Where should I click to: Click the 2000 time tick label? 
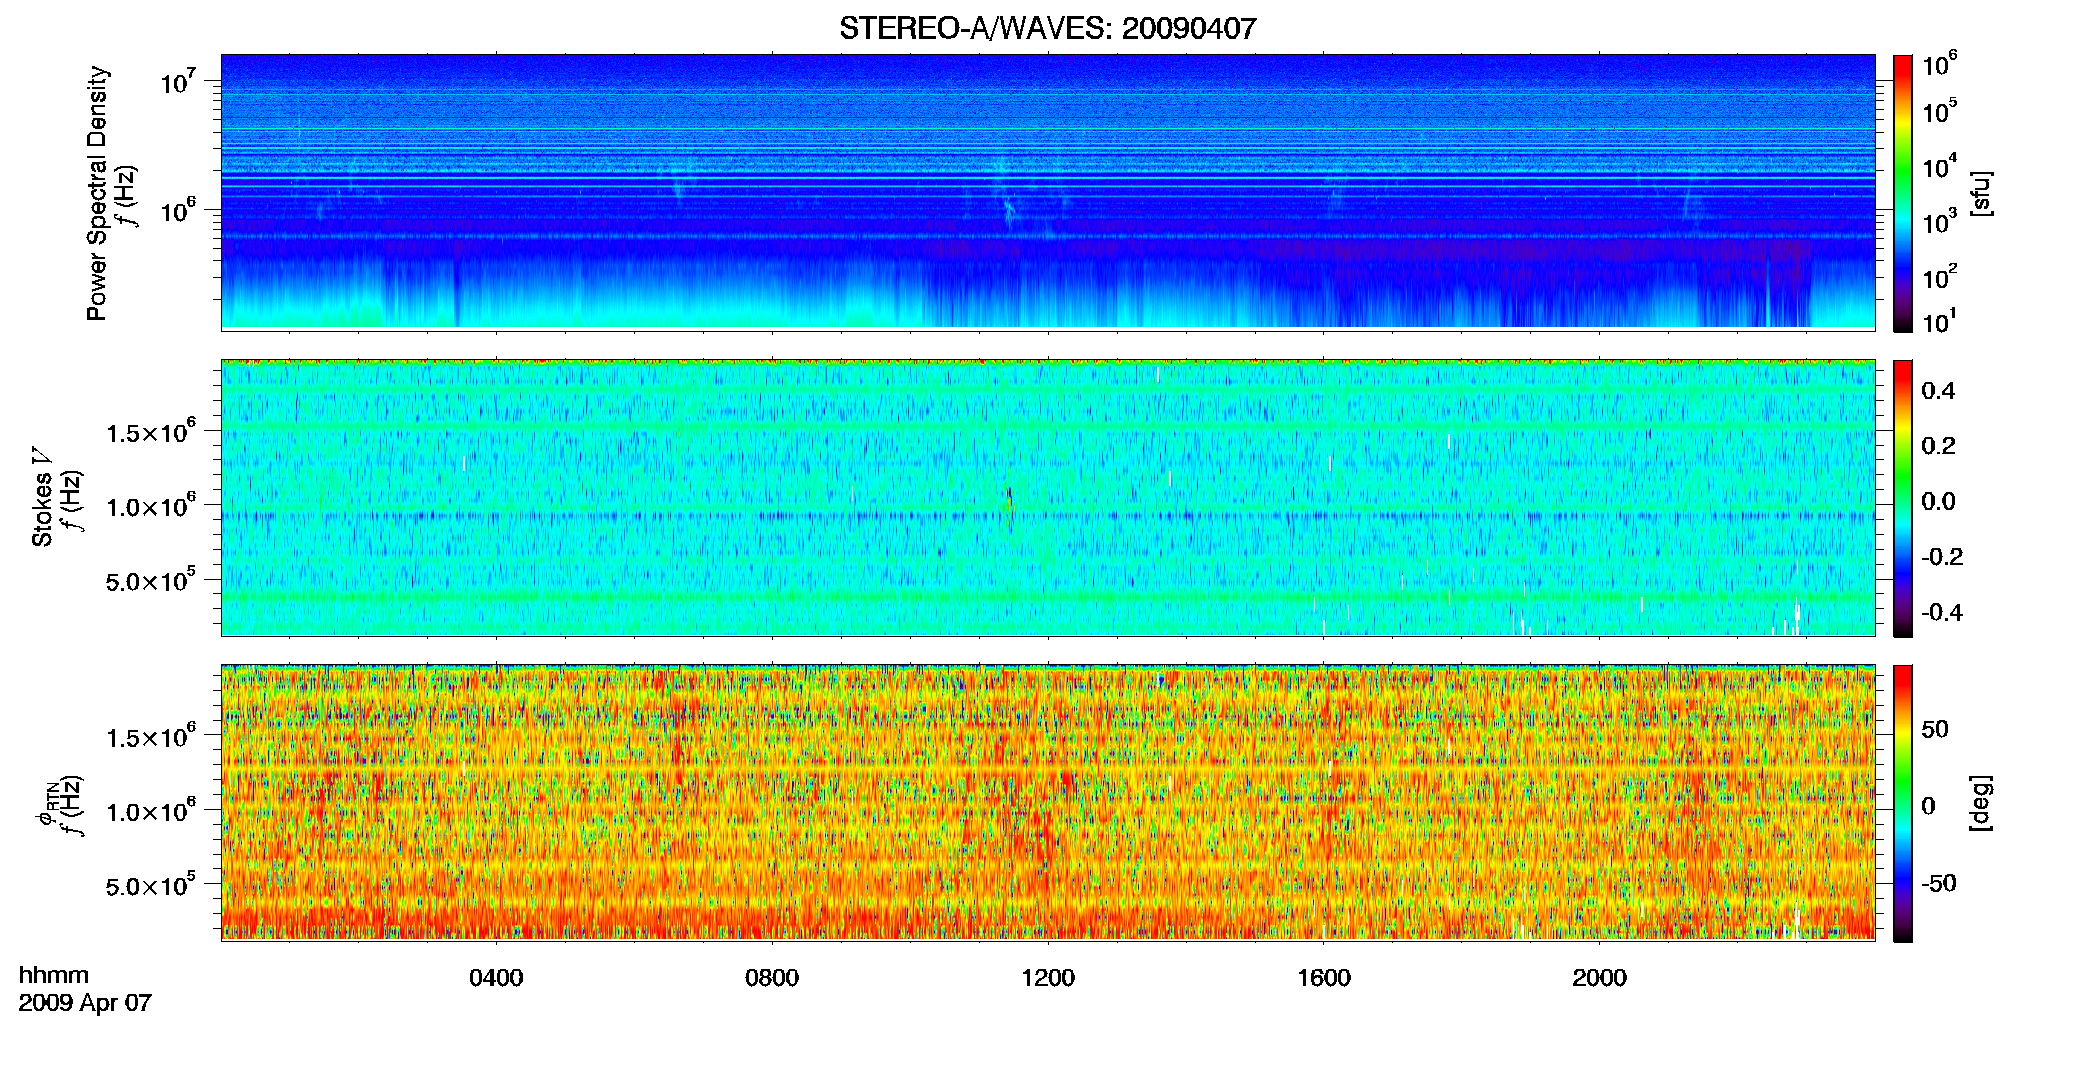pyautogui.click(x=1600, y=978)
